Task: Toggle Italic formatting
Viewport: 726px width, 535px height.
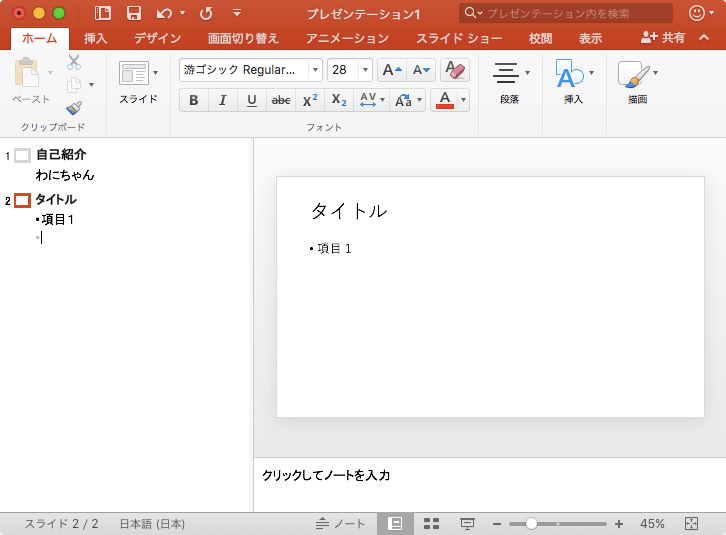Action: 222,100
